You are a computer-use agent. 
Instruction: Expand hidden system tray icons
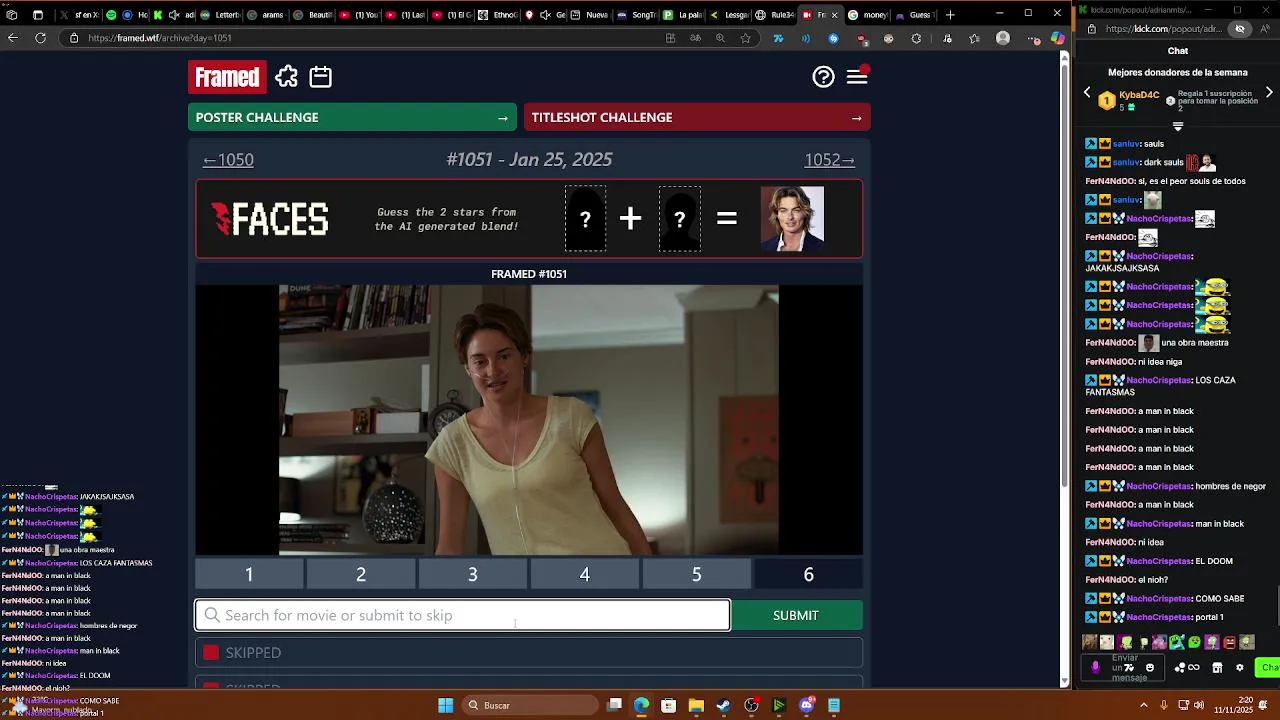coord(1144,705)
